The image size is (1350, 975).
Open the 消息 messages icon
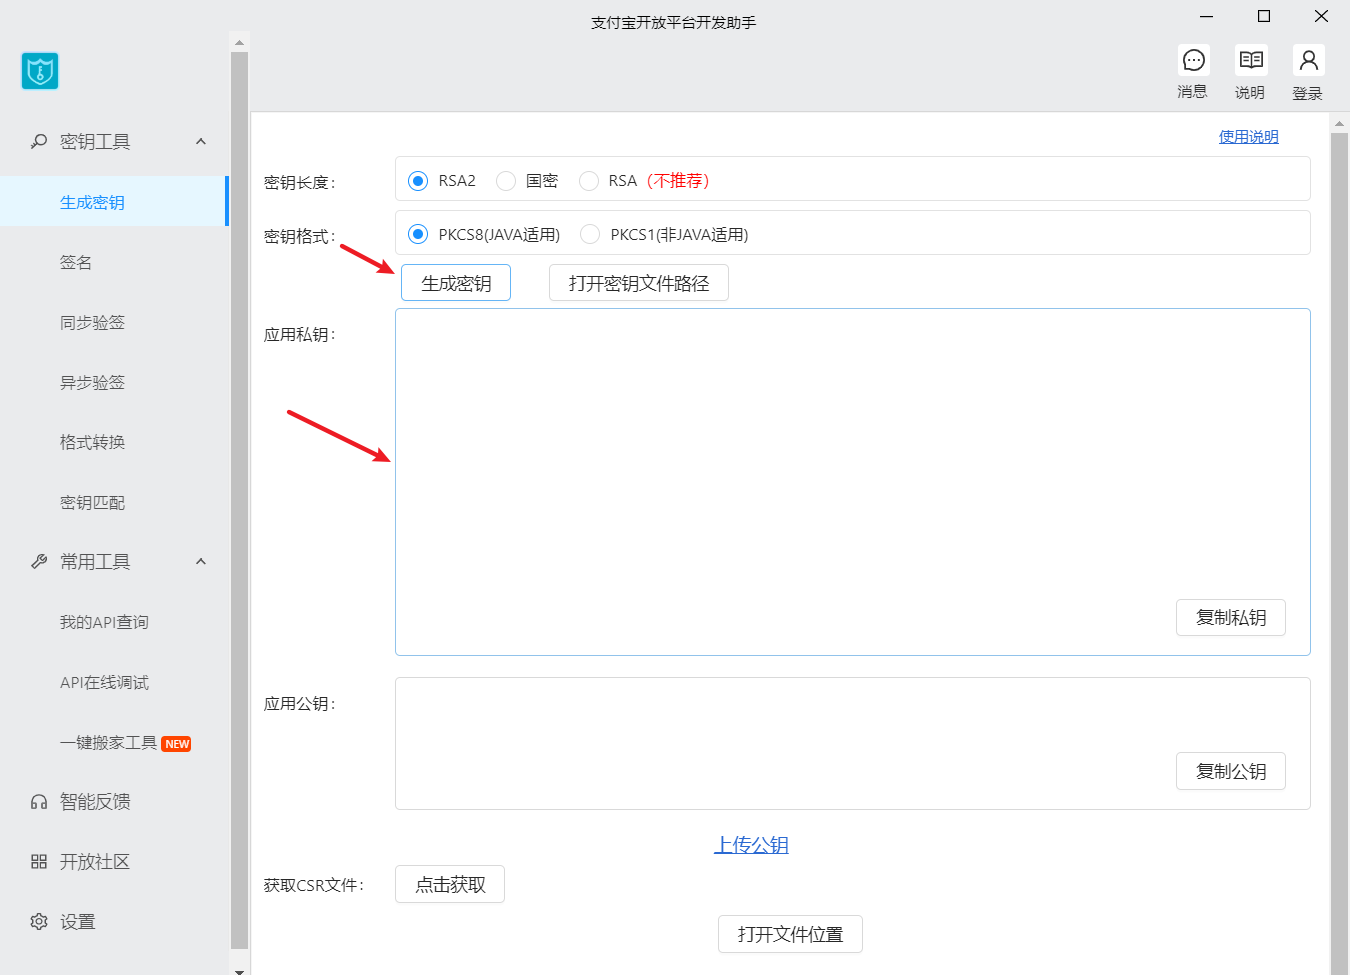tap(1193, 61)
